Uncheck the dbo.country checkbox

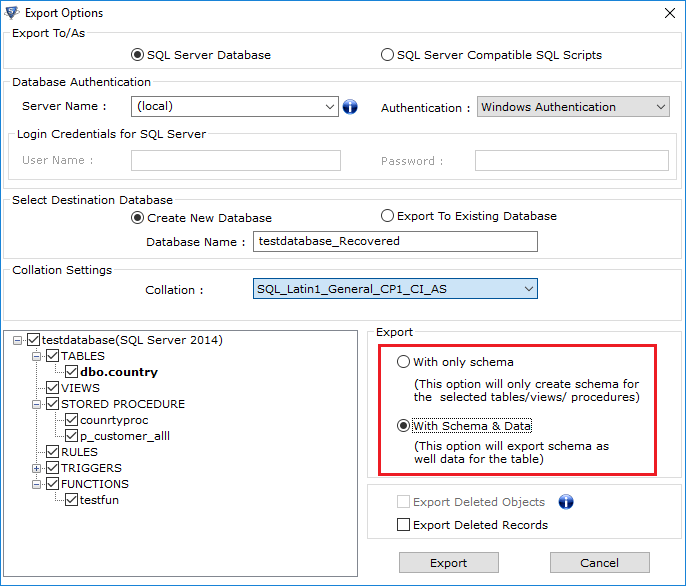(72, 372)
